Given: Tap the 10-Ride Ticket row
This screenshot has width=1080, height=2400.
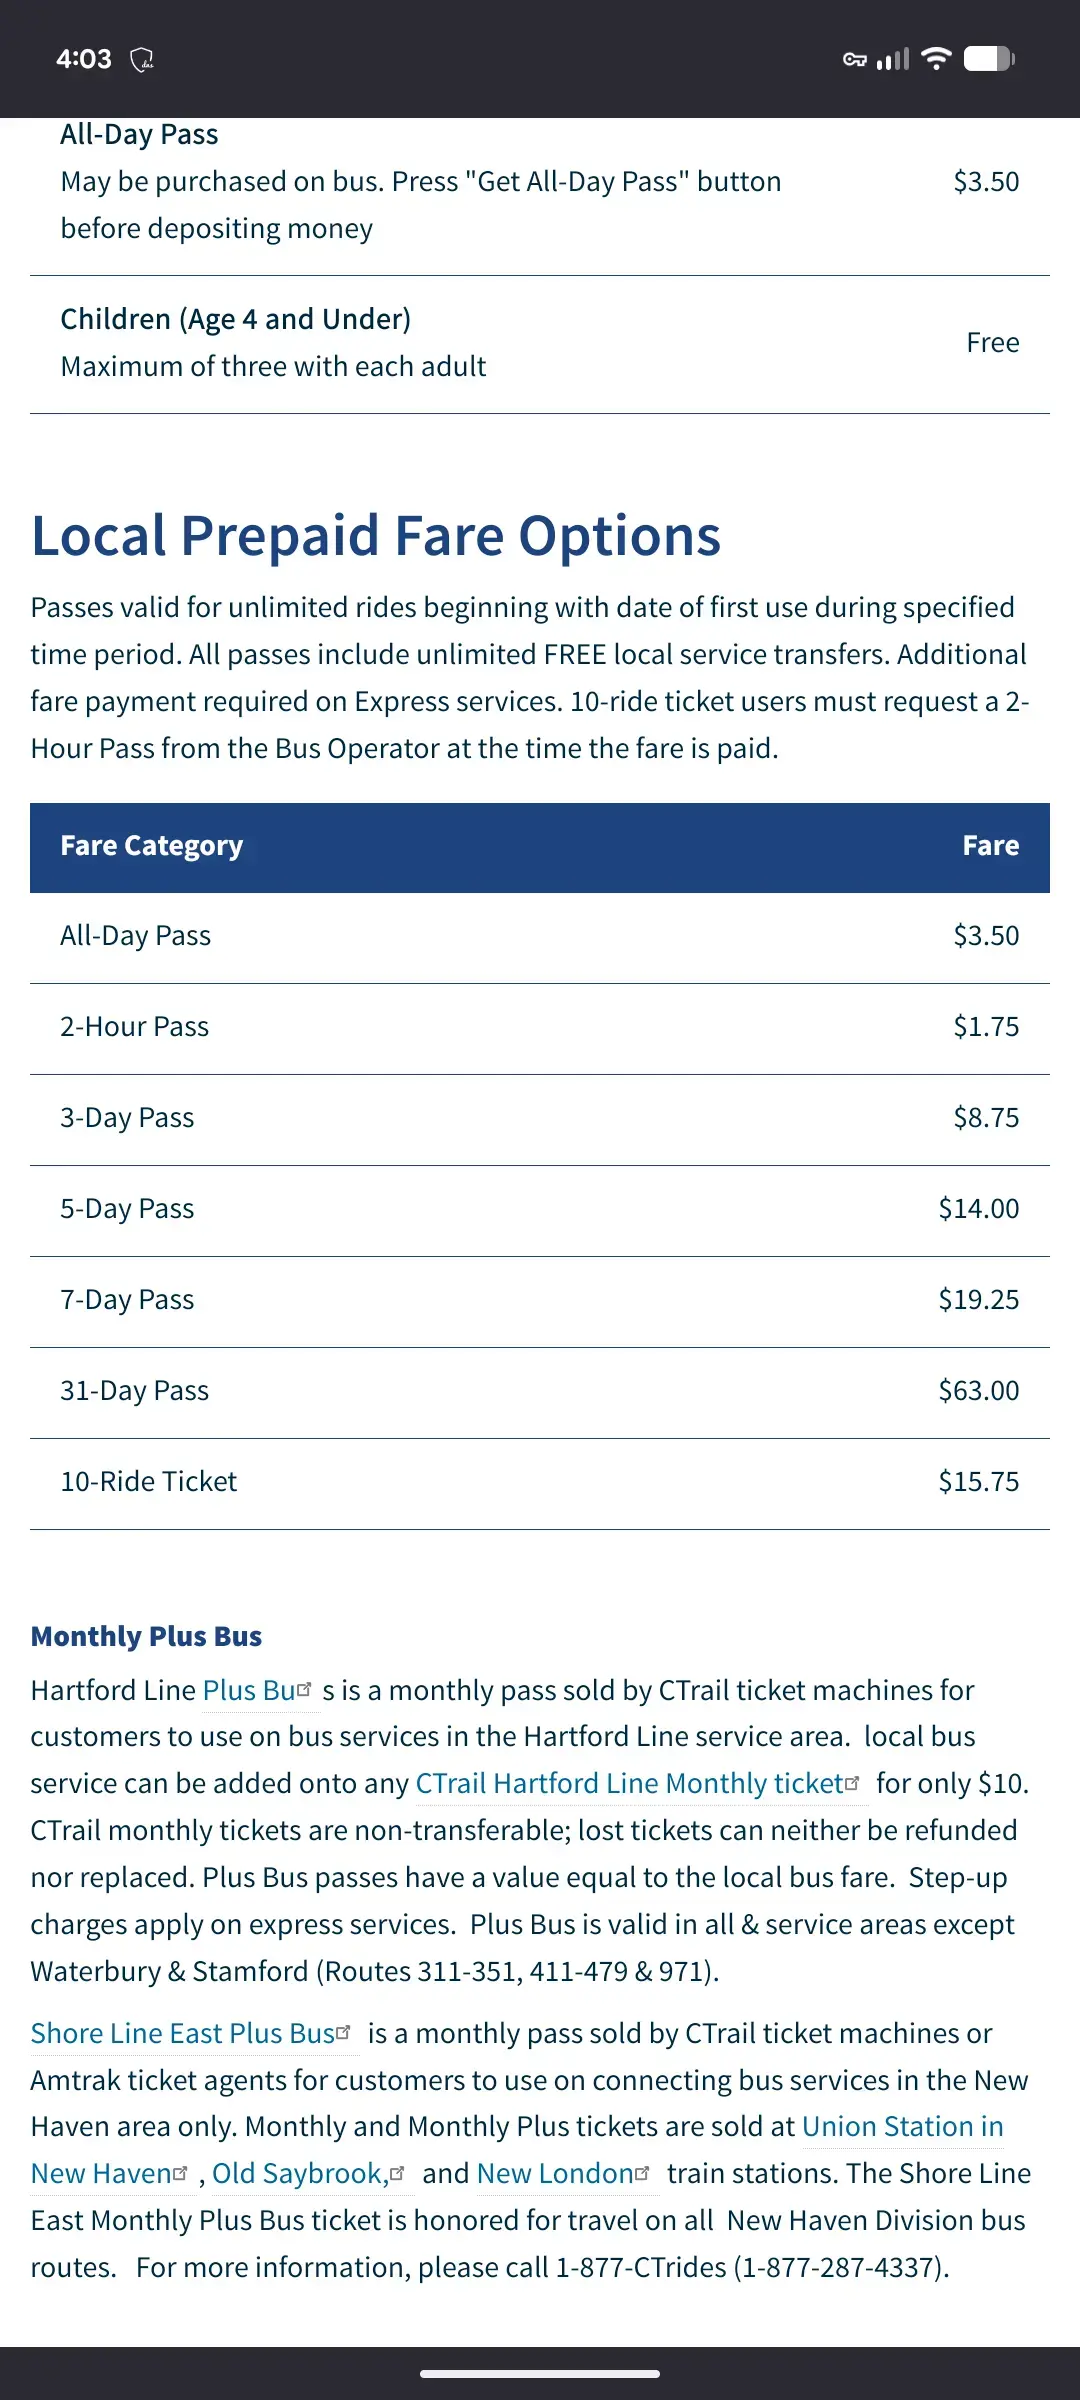Looking at the screenshot, I should click(540, 1483).
